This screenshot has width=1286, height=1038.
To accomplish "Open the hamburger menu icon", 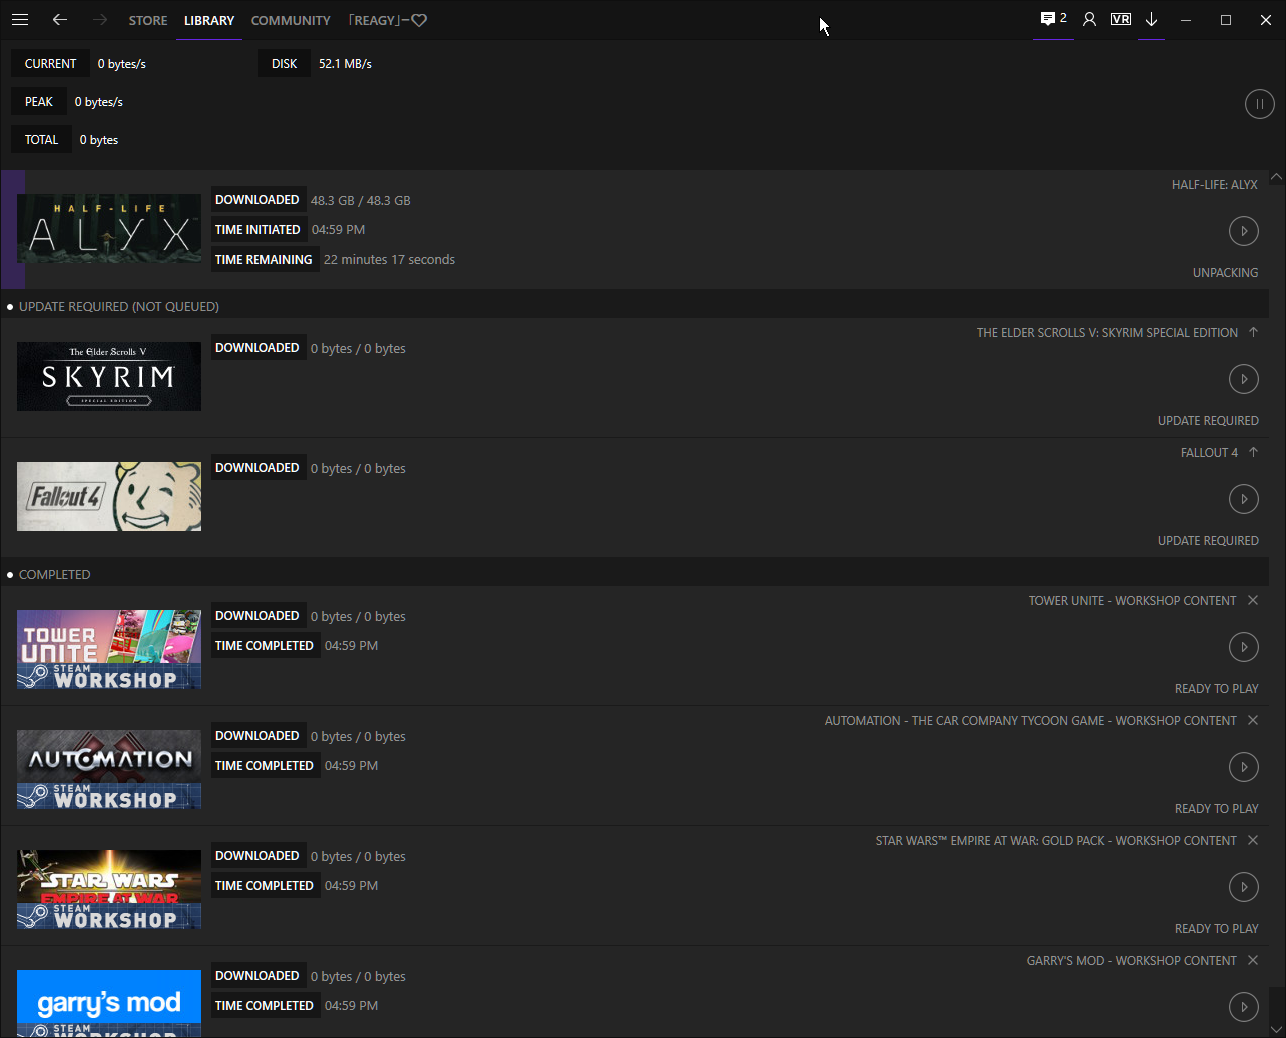I will click(x=20, y=20).
